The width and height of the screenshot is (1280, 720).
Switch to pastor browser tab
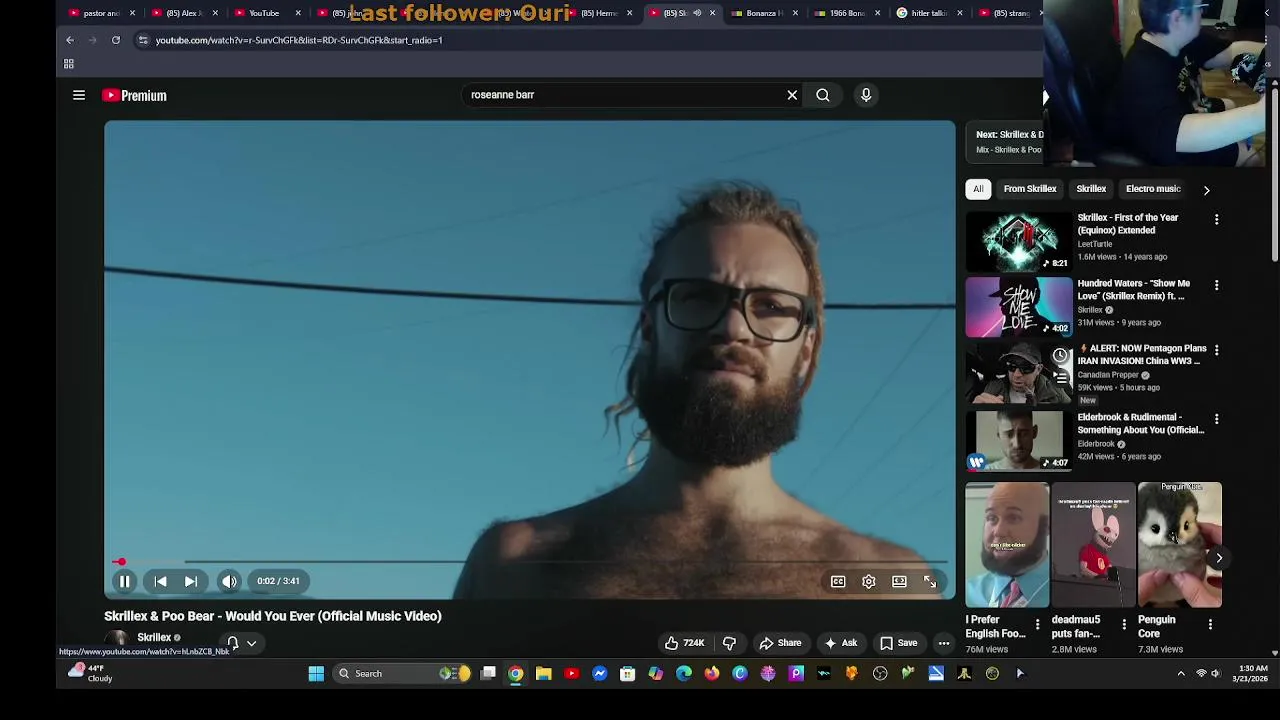click(100, 13)
